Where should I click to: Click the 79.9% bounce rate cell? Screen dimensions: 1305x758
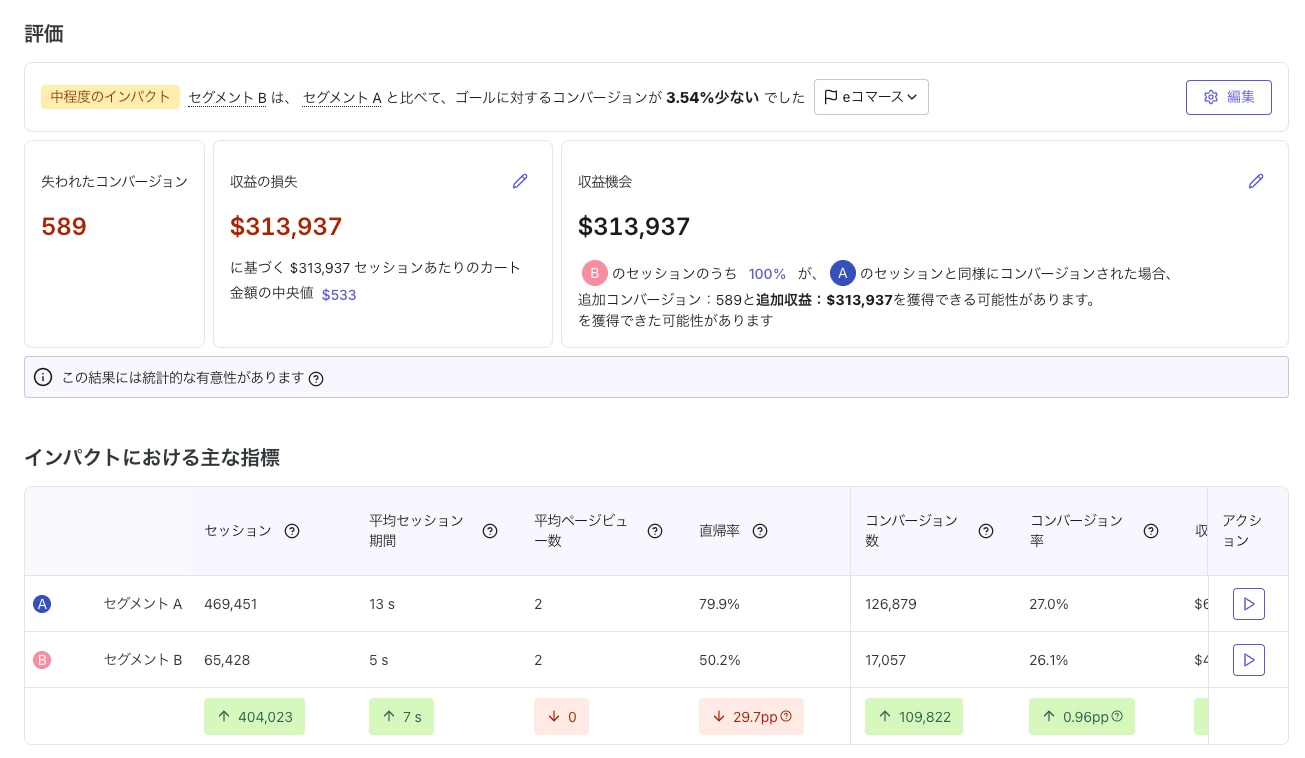[x=719, y=604]
